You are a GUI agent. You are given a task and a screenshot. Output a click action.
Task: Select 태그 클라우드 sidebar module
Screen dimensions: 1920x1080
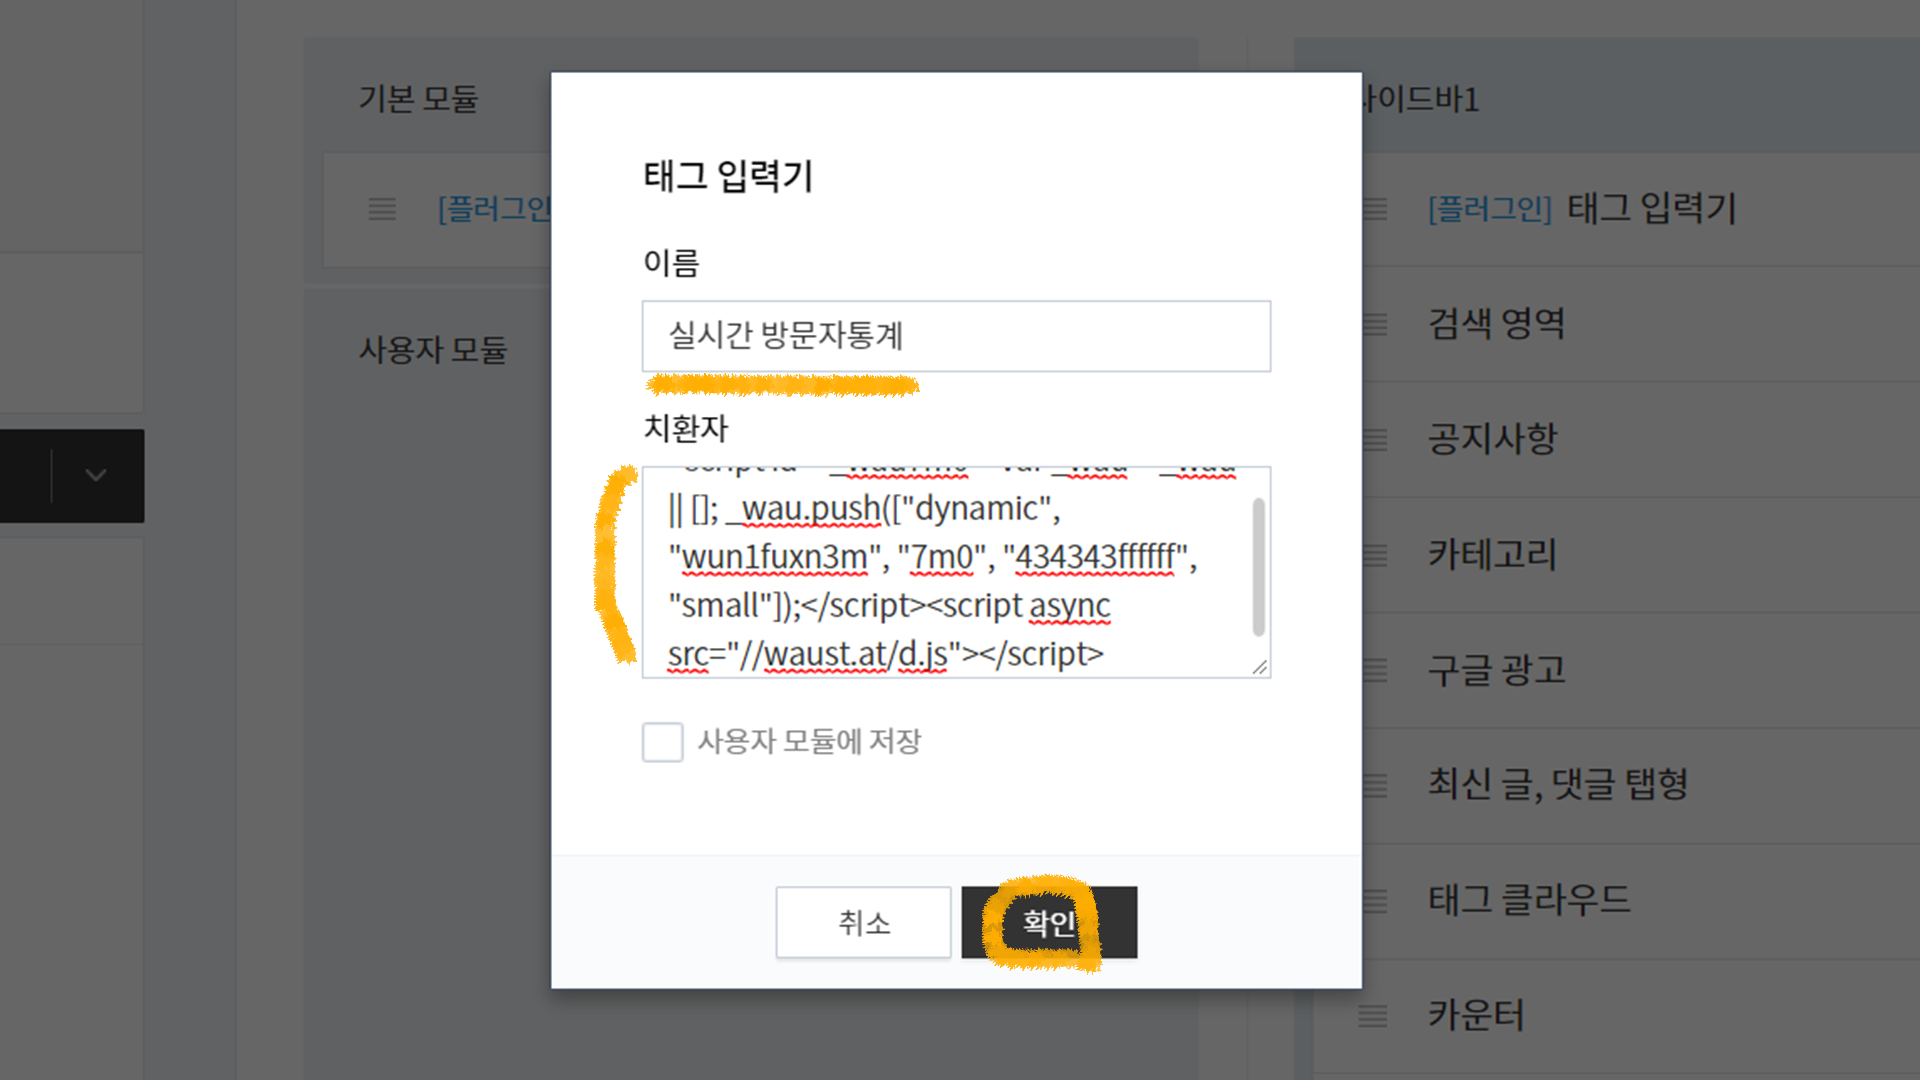point(1529,901)
